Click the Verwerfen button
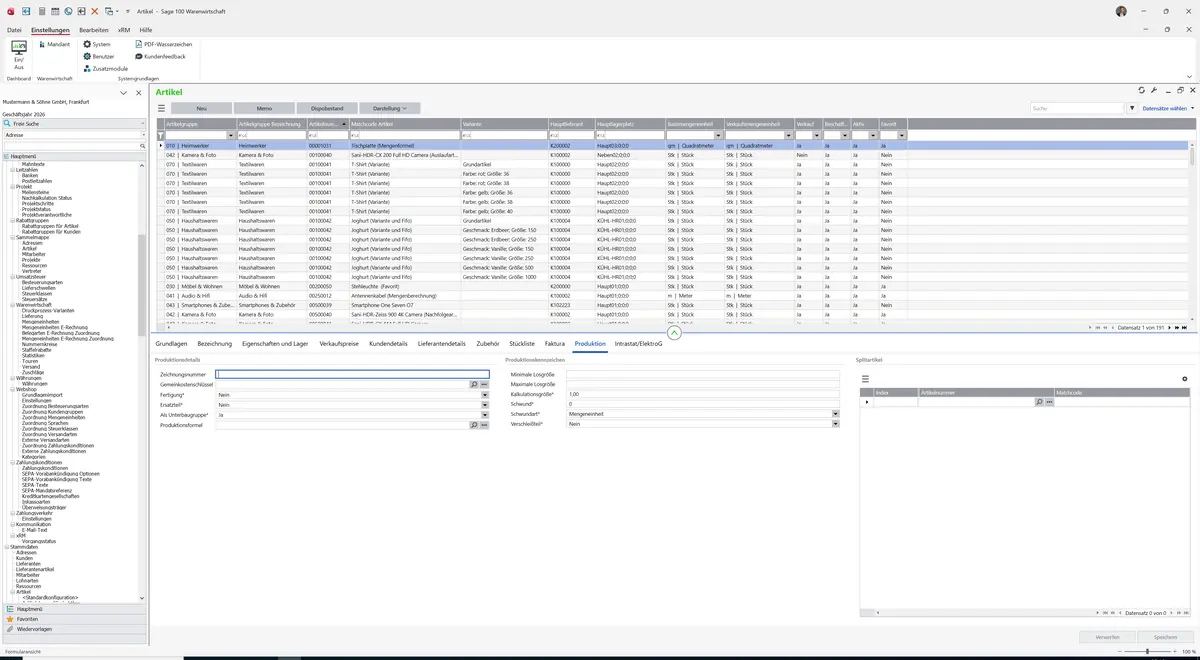The image size is (1200, 660). tap(1107, 637)
